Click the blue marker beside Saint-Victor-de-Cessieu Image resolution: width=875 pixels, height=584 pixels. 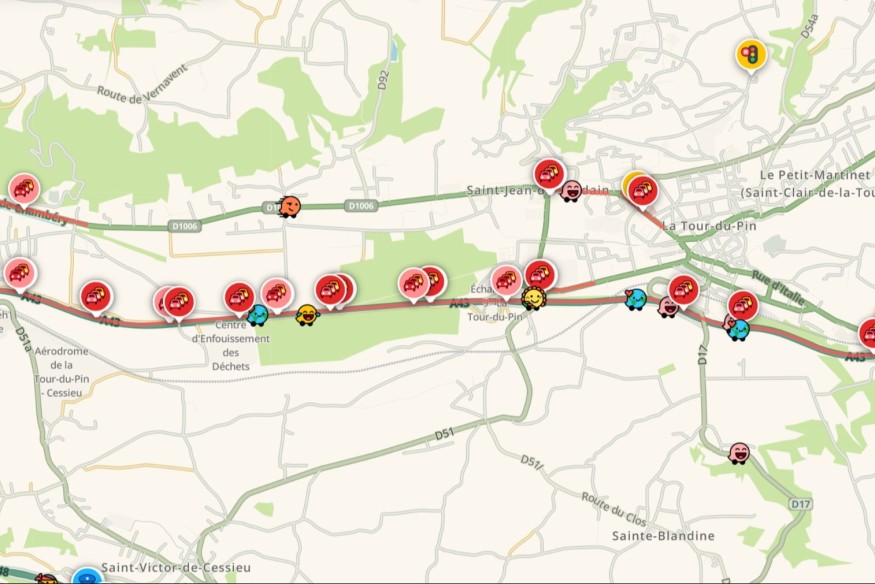click(x=87, y=576)
